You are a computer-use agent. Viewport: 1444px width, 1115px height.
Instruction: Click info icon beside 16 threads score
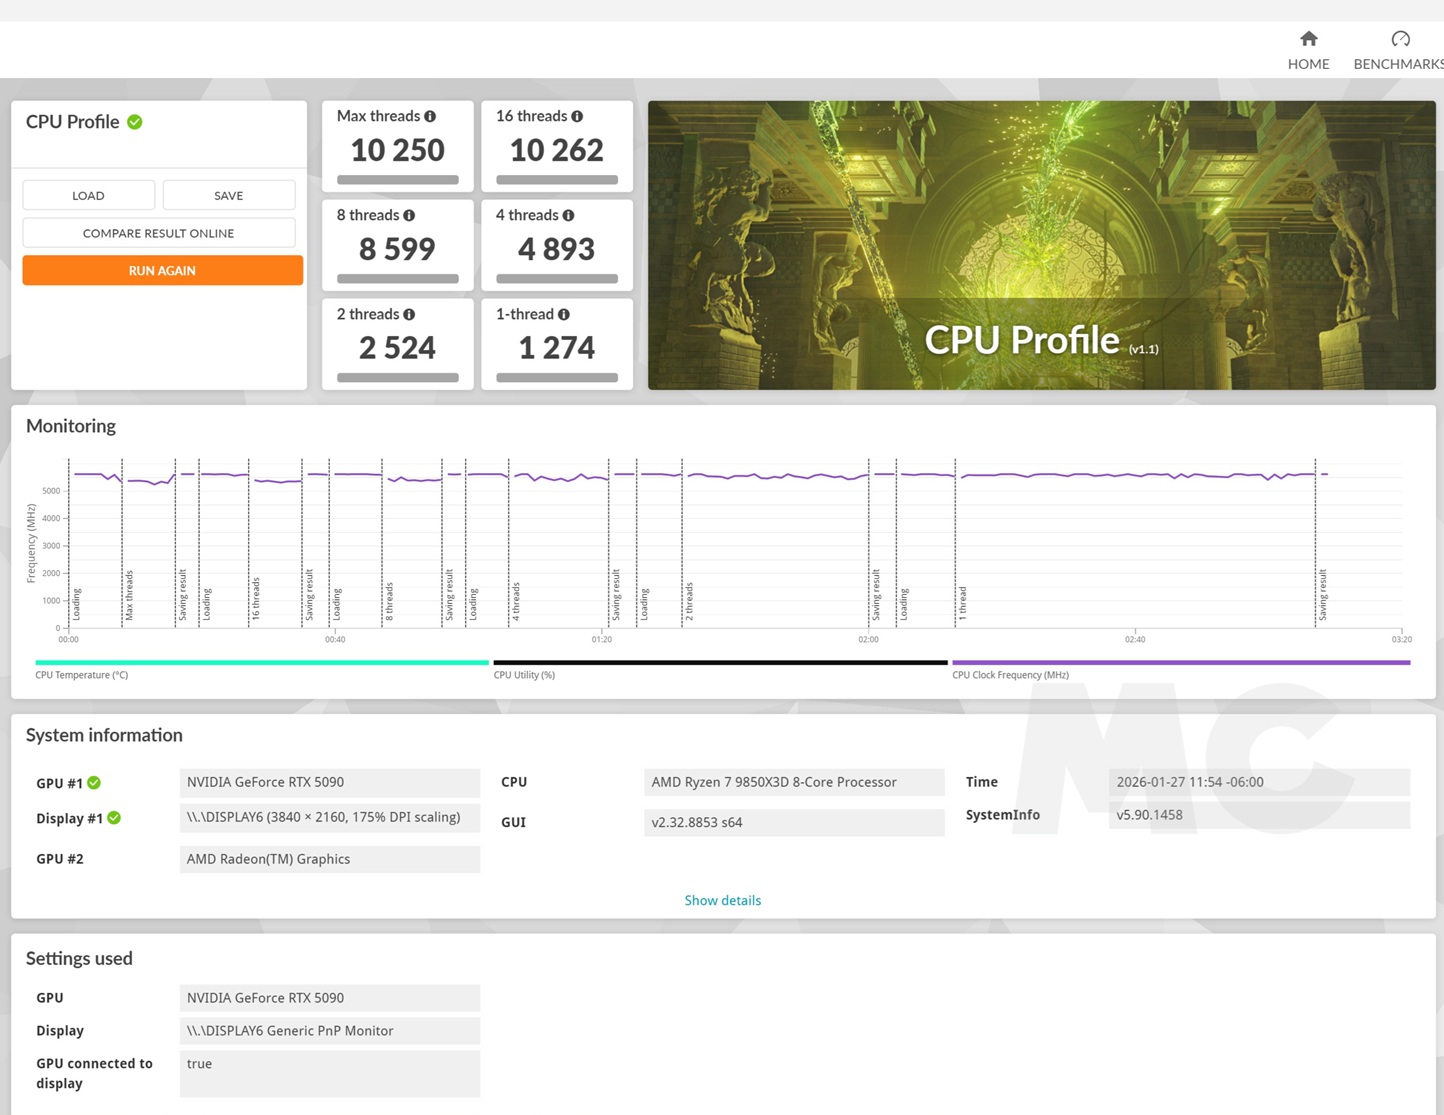pyautogui.click(x=577, y=116)
